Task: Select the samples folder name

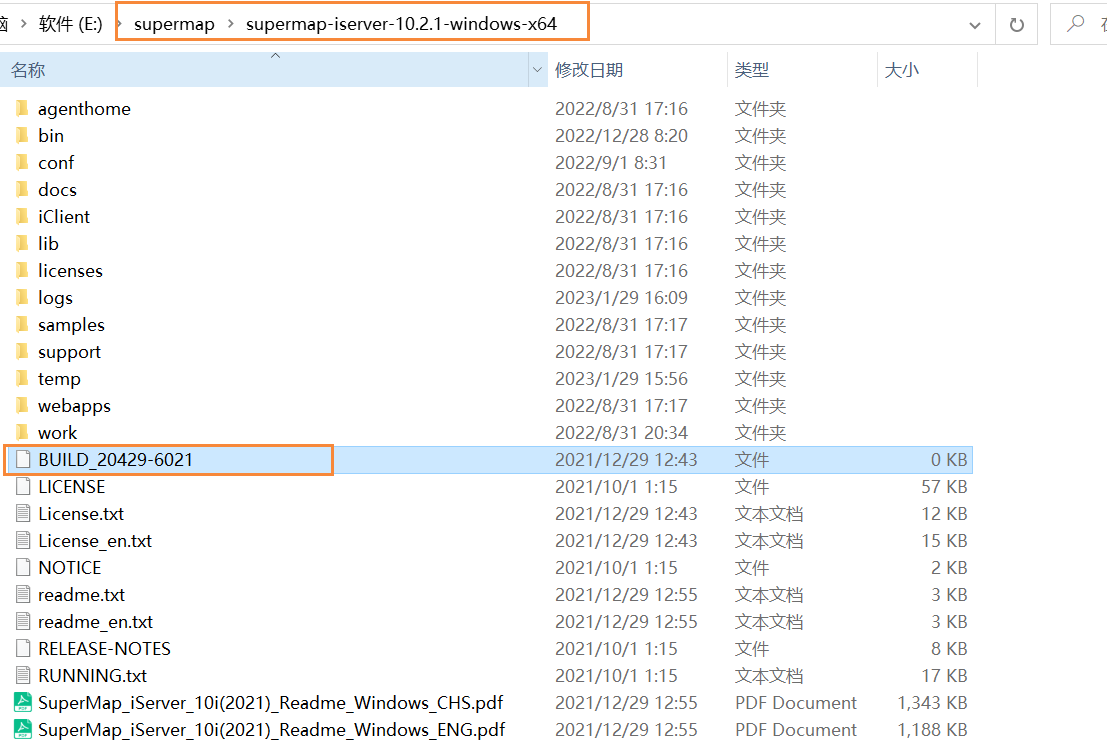Action: click(x=71, y=325)
